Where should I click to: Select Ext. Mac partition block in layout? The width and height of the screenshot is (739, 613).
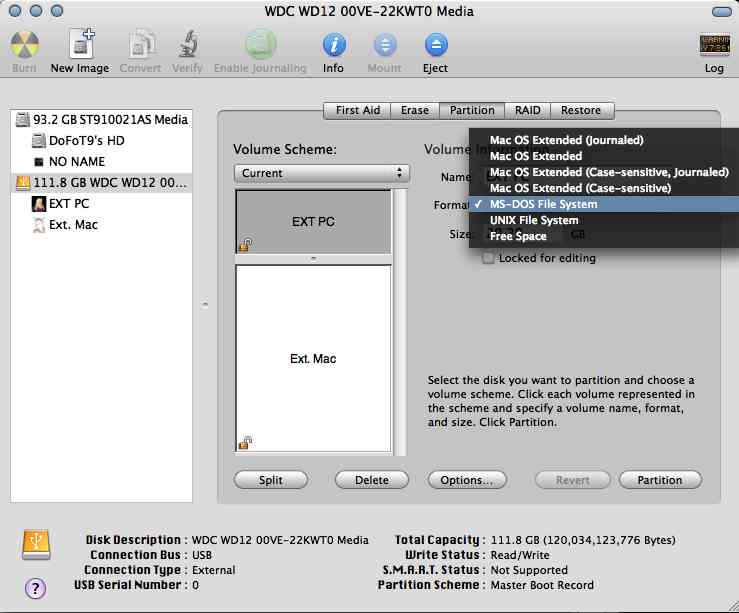(313, 359)
